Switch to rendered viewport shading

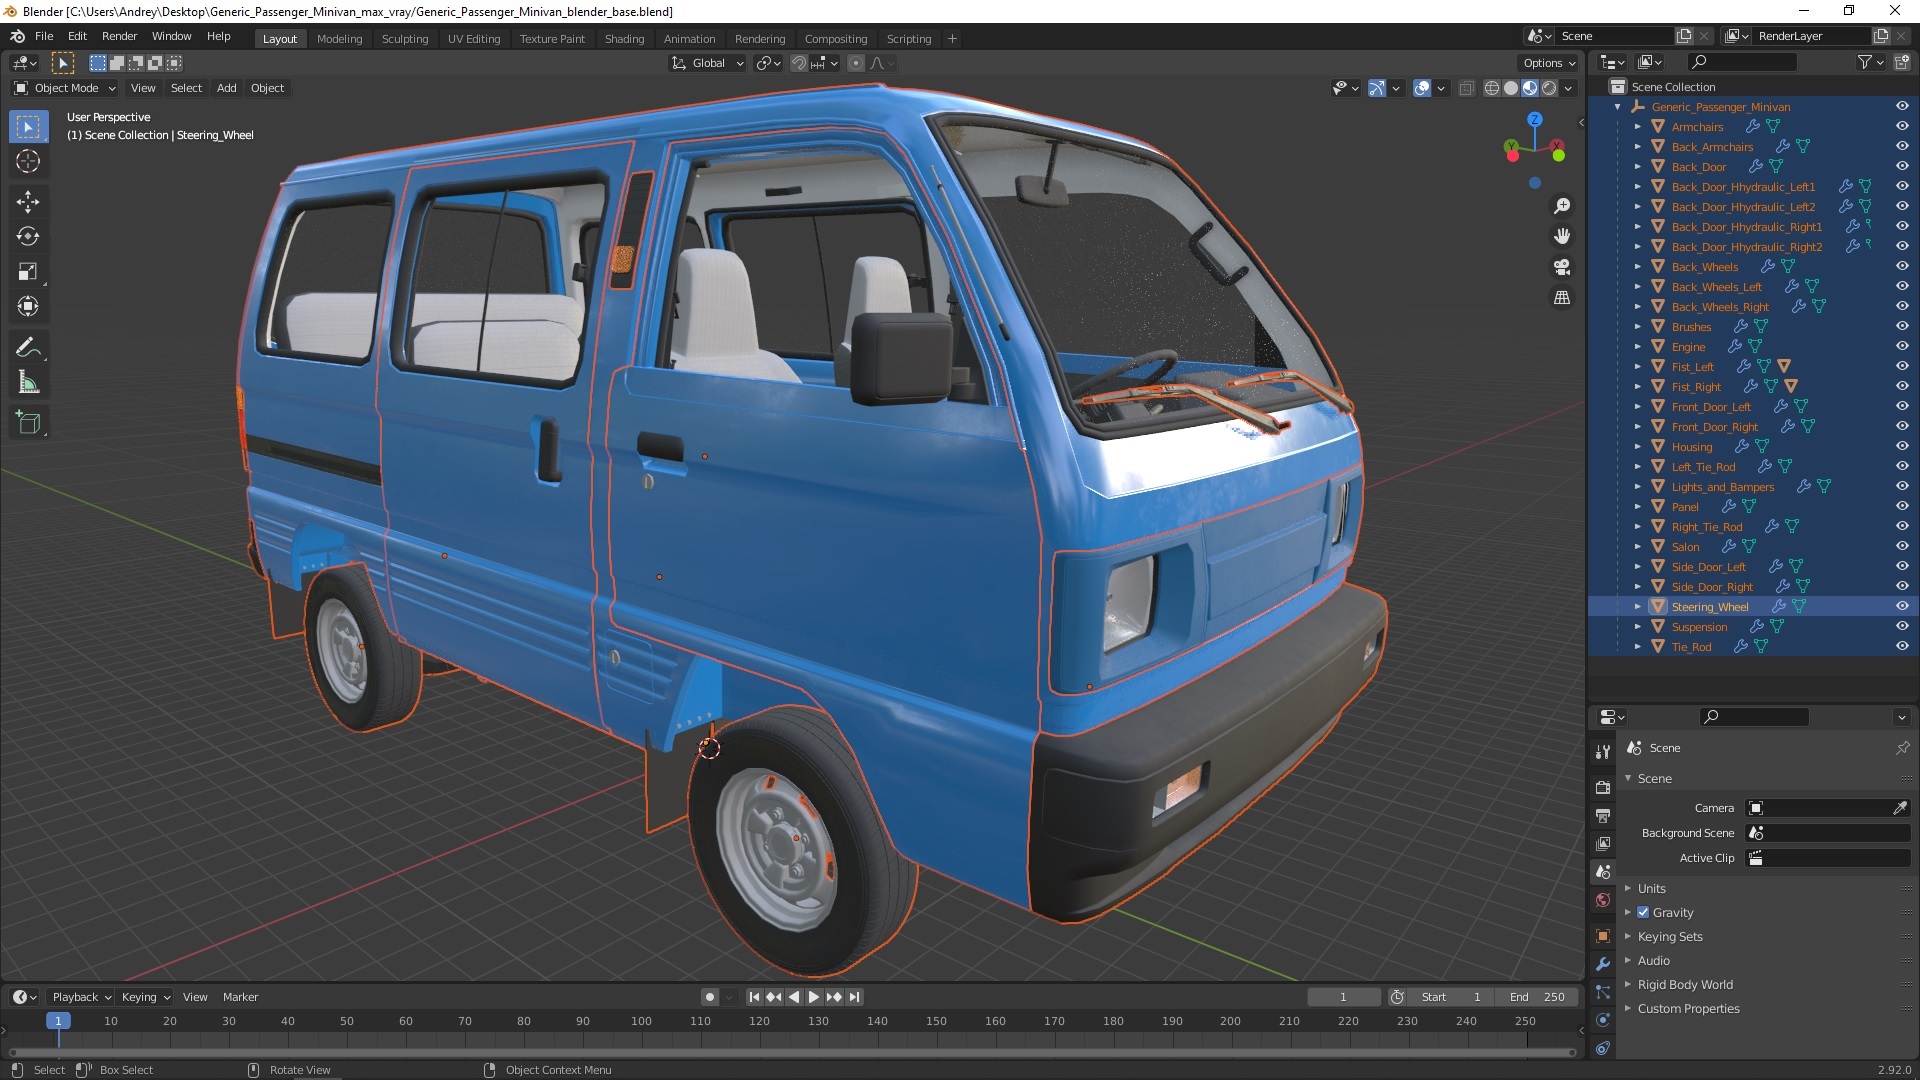tap(1549, 88)
